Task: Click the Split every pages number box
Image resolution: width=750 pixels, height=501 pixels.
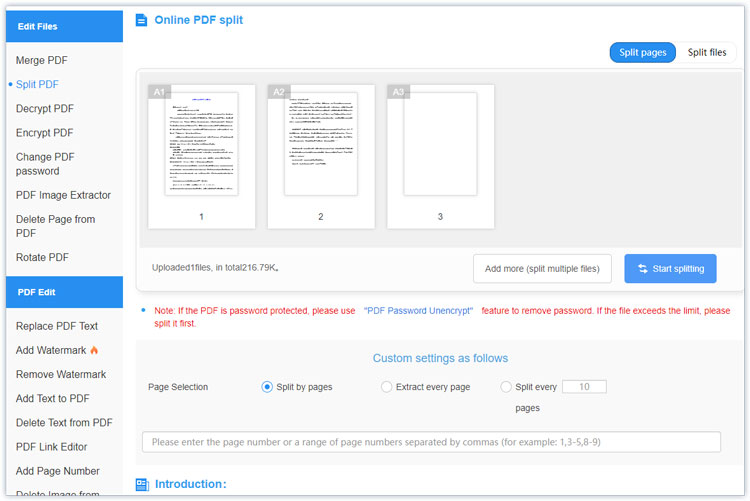Action: coord(584,387)
